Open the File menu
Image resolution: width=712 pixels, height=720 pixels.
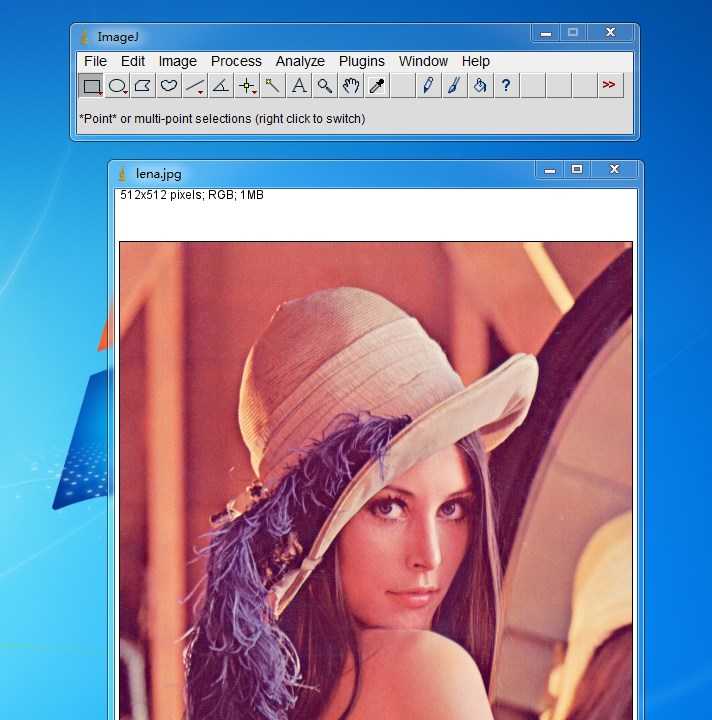click(x=95, y=61)
